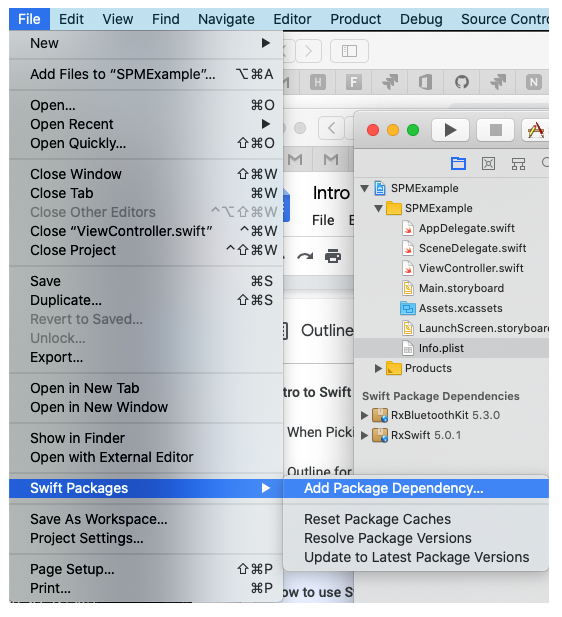The image size is (562, 617).
Task: Choose Open with External Editor
Action: [x=146, y=457]
